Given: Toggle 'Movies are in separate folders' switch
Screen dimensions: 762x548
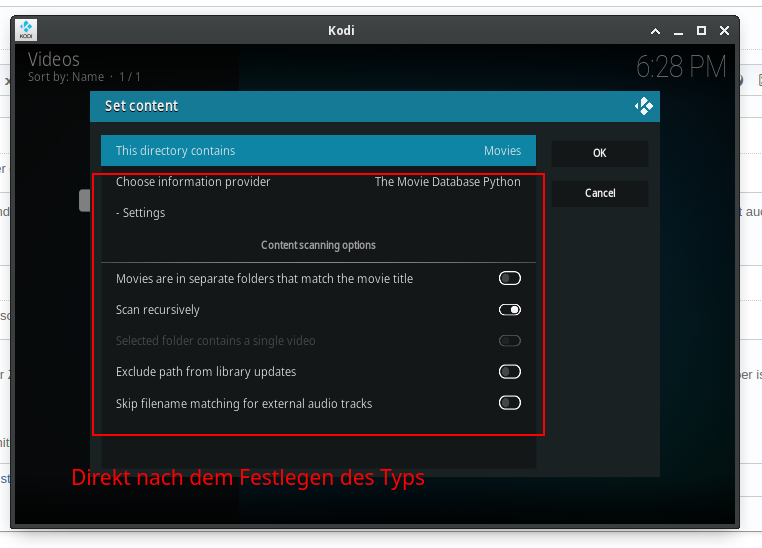Looking at the screenshot, I should coord(509,278).
